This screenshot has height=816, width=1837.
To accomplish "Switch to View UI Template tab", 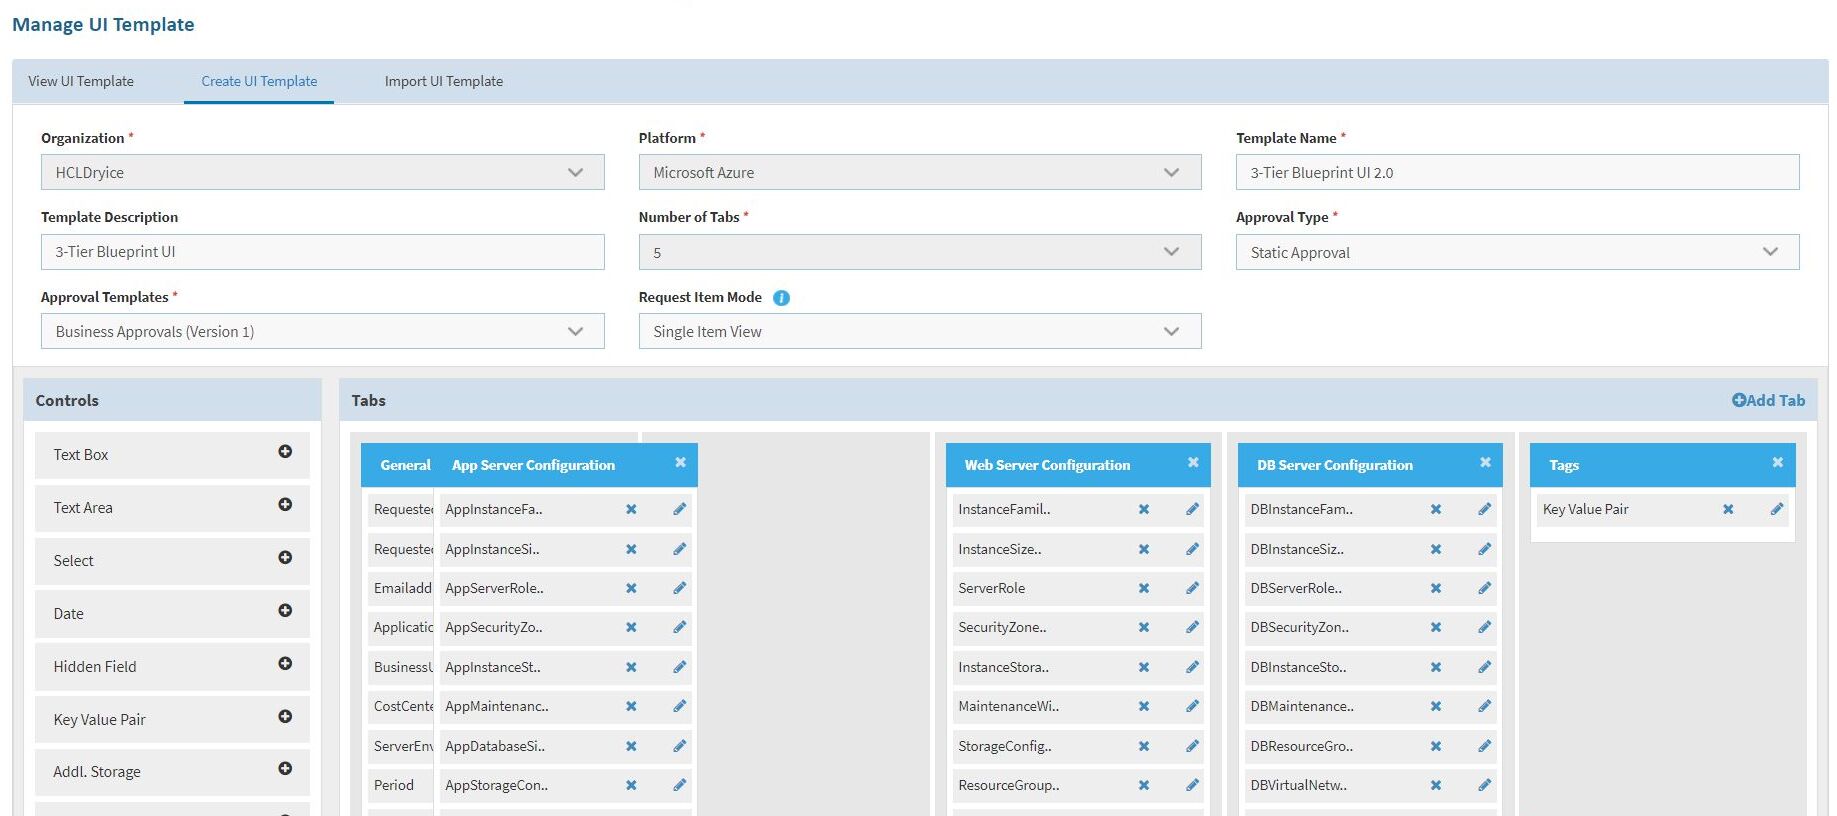I will pyautogui.click(x=81, y=81).
